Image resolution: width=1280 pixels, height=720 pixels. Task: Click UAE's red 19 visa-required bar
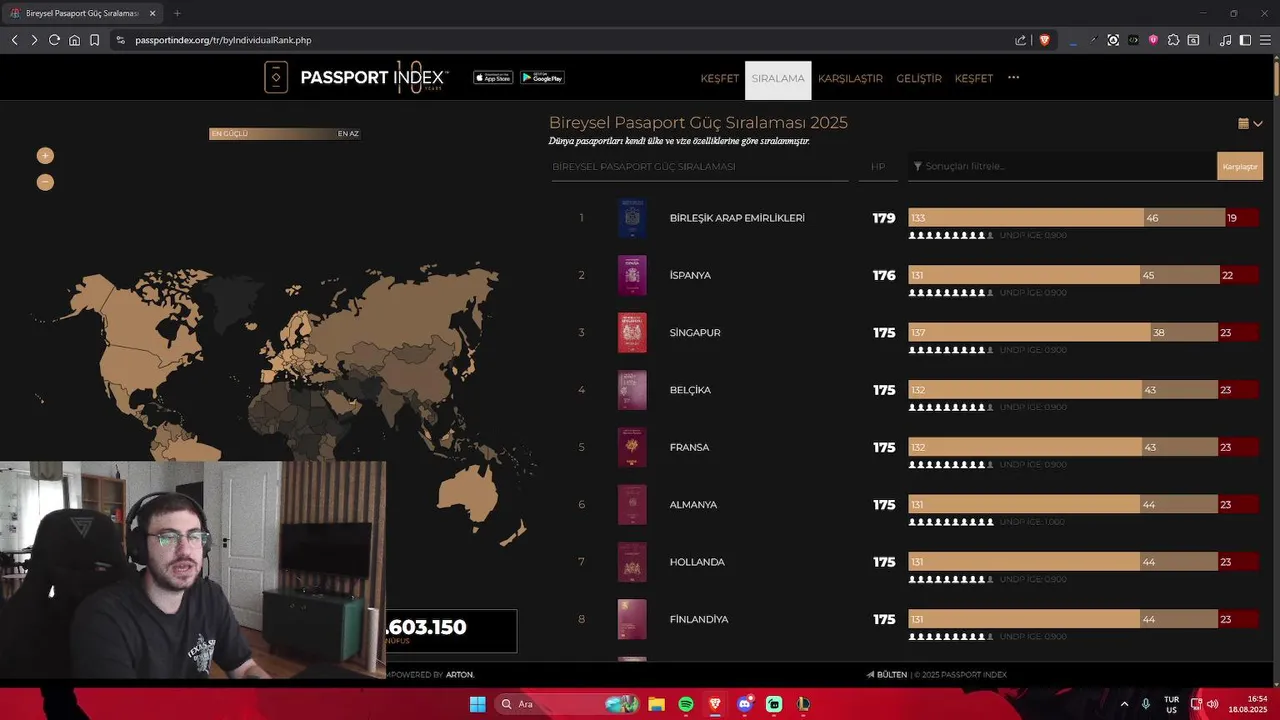click(x=1242, y=218)
